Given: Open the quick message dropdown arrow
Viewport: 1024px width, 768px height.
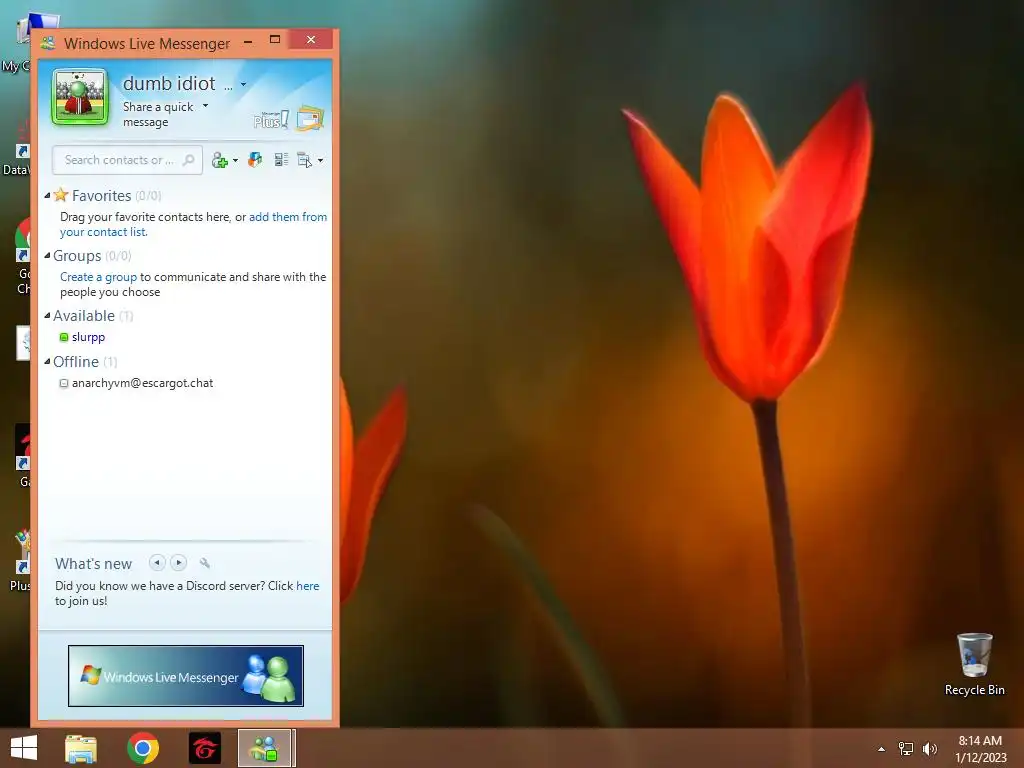Looking at the screenshot, I should tap(205, 106).
